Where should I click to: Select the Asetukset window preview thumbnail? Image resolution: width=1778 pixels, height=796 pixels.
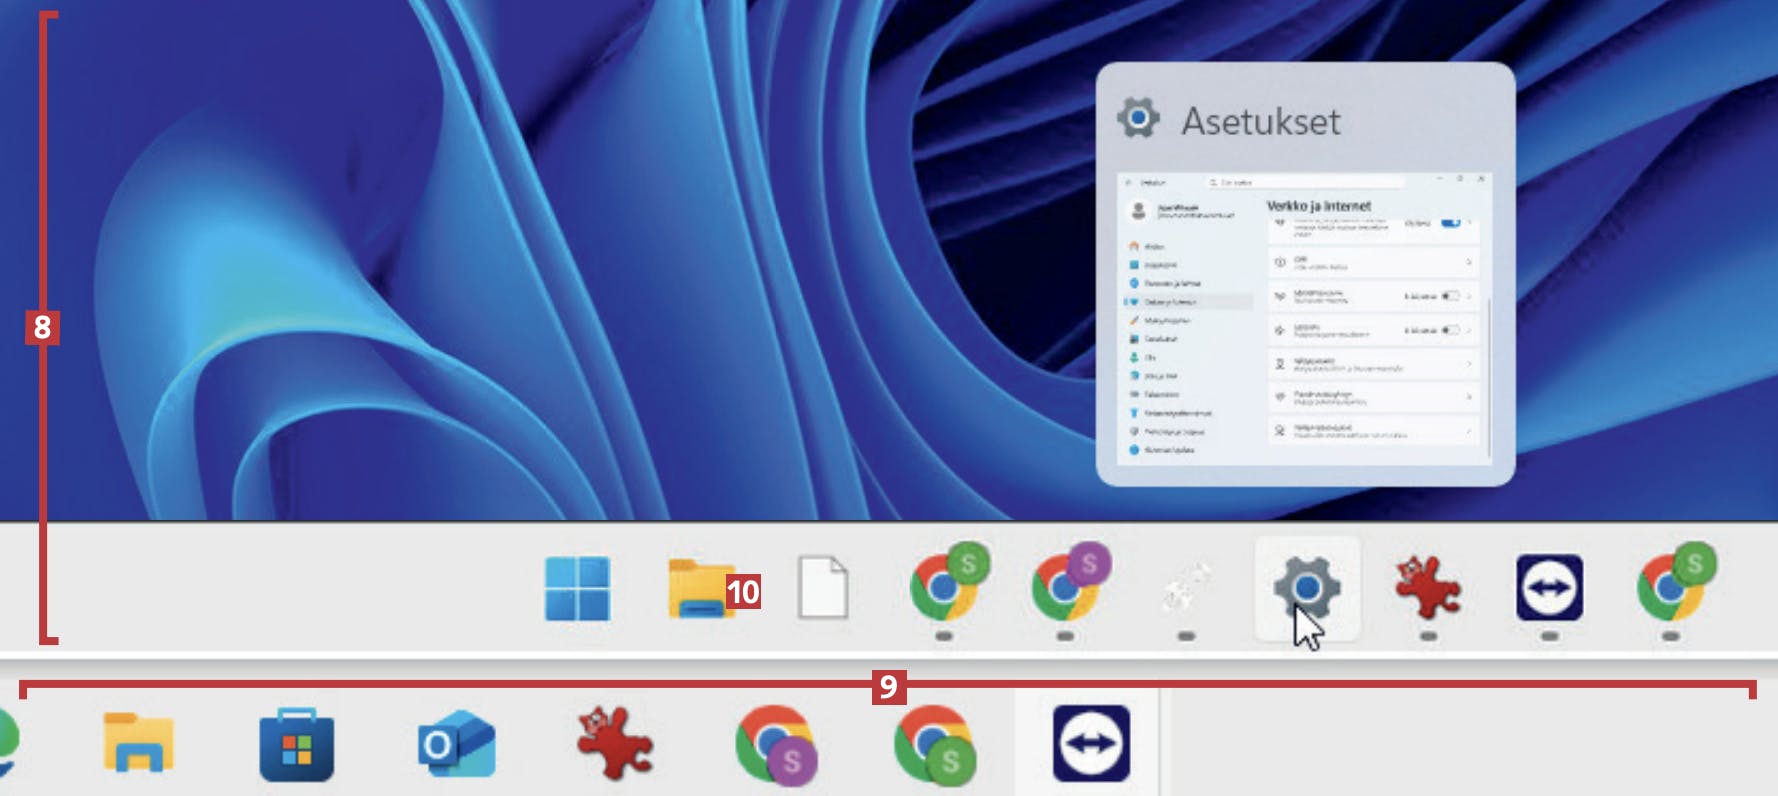[x=1305, y=318]
